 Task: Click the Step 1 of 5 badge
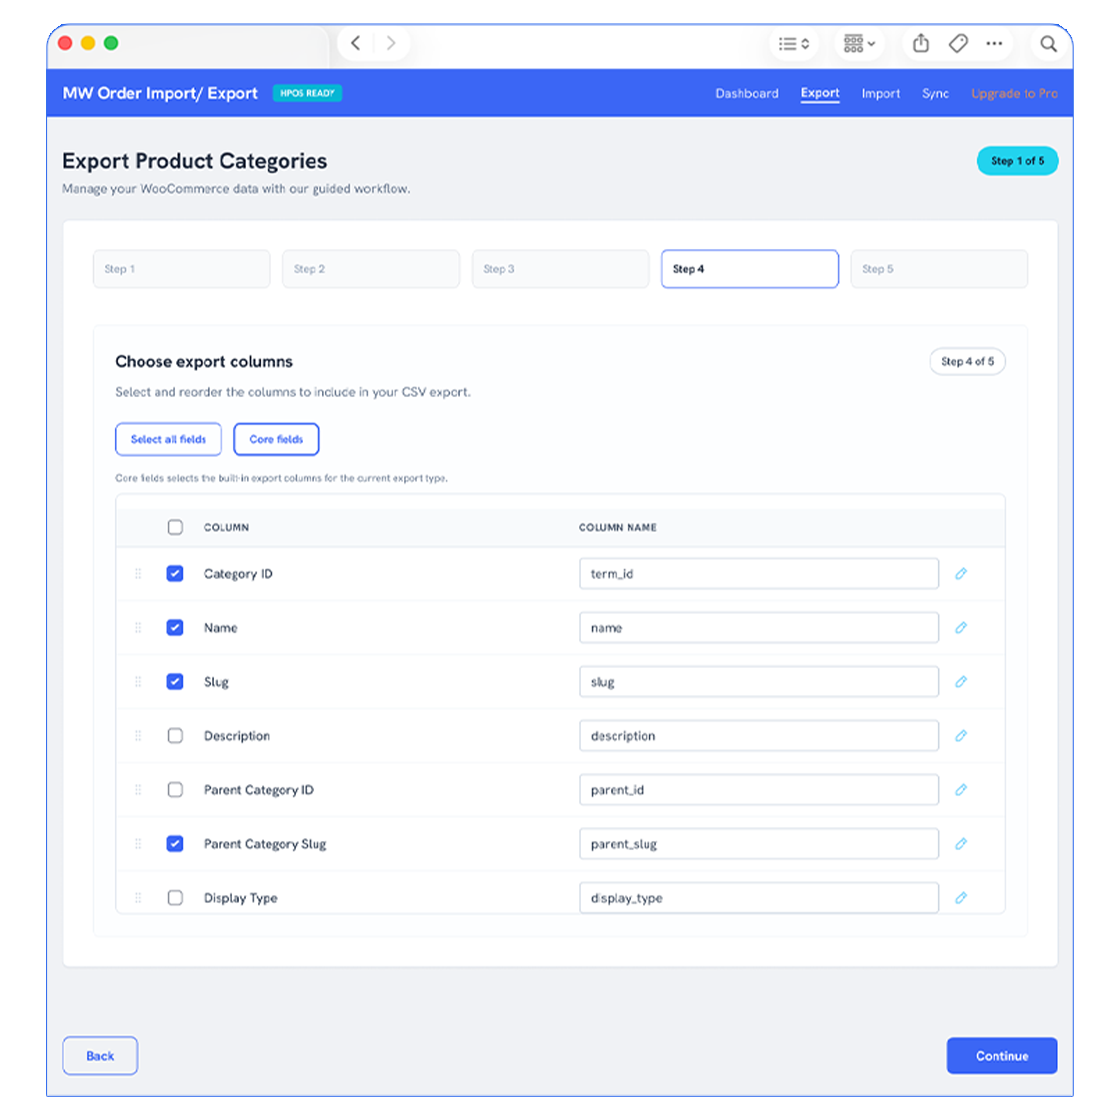(1017, 161)
